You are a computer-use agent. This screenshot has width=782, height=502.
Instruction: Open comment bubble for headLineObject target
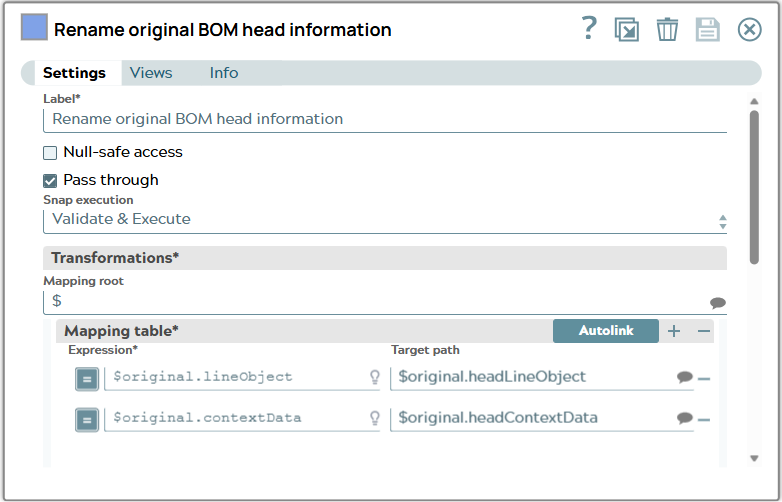[x=685, y=377]
